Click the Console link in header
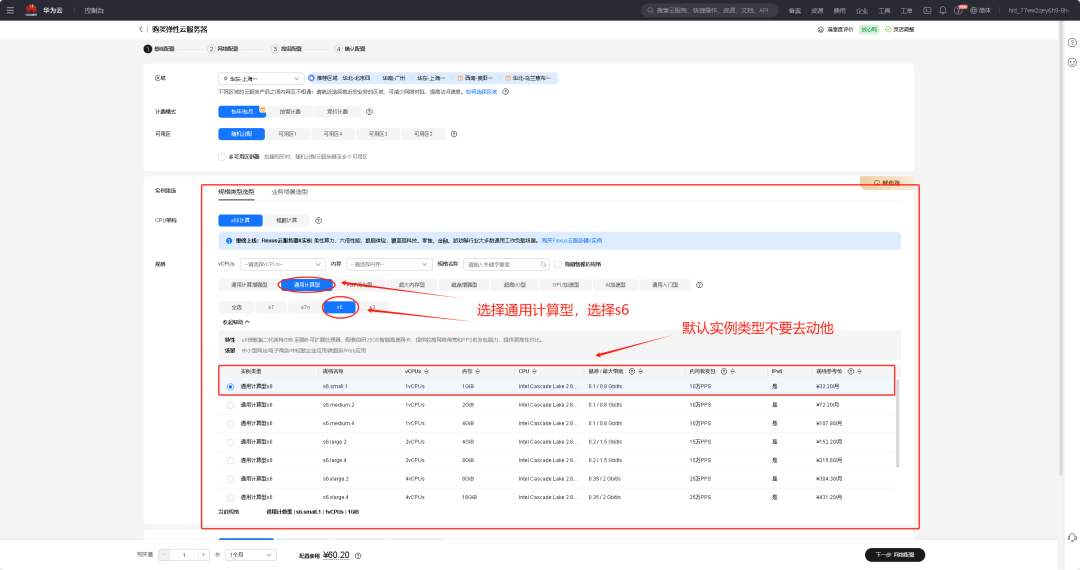1080x570 pixels. 94,10
